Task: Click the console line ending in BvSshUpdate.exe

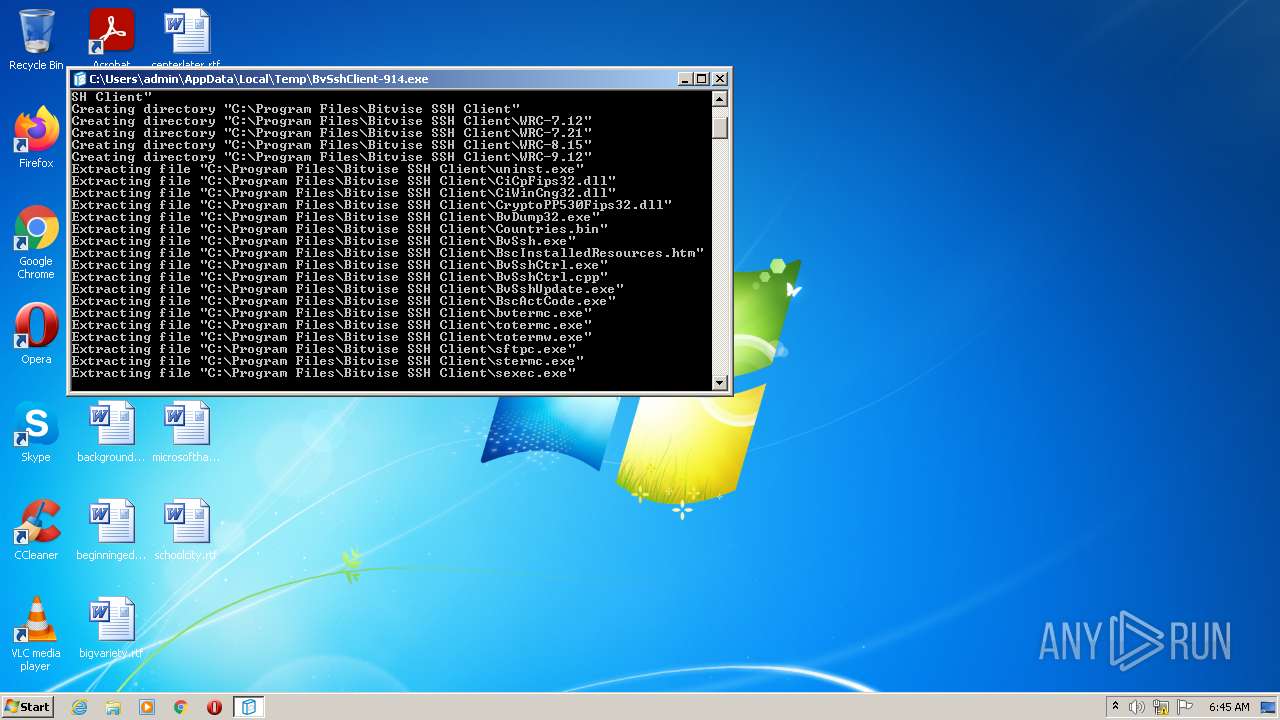Action: [348, 289]
